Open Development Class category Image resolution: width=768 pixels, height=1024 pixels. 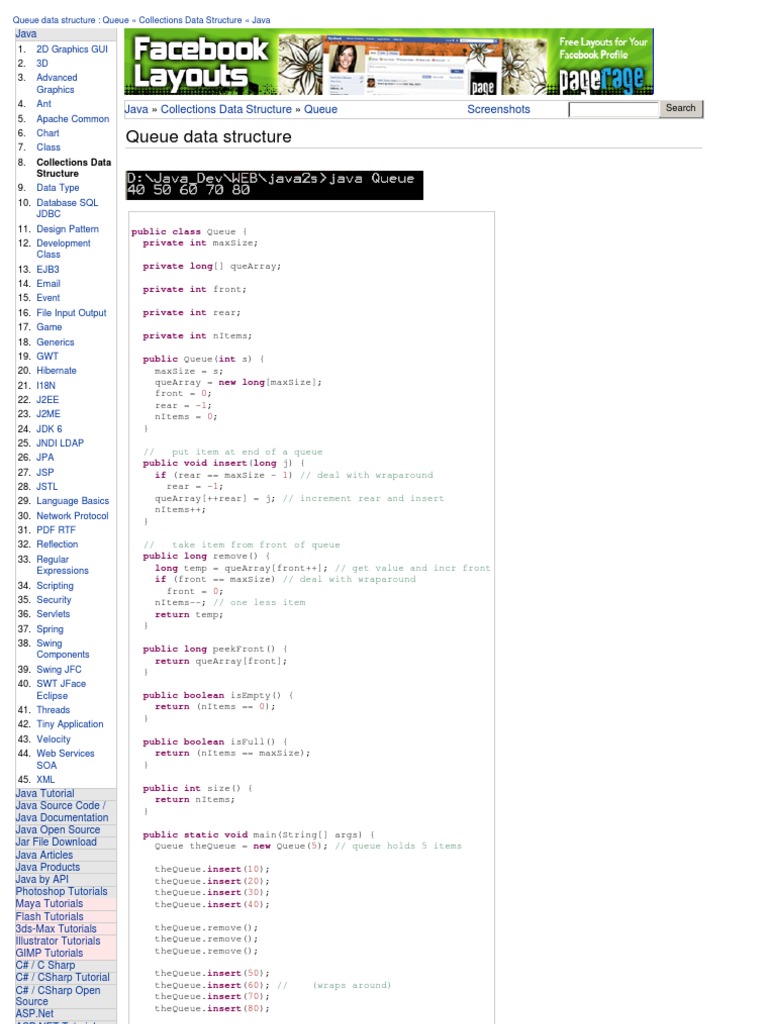click(63, 249)
